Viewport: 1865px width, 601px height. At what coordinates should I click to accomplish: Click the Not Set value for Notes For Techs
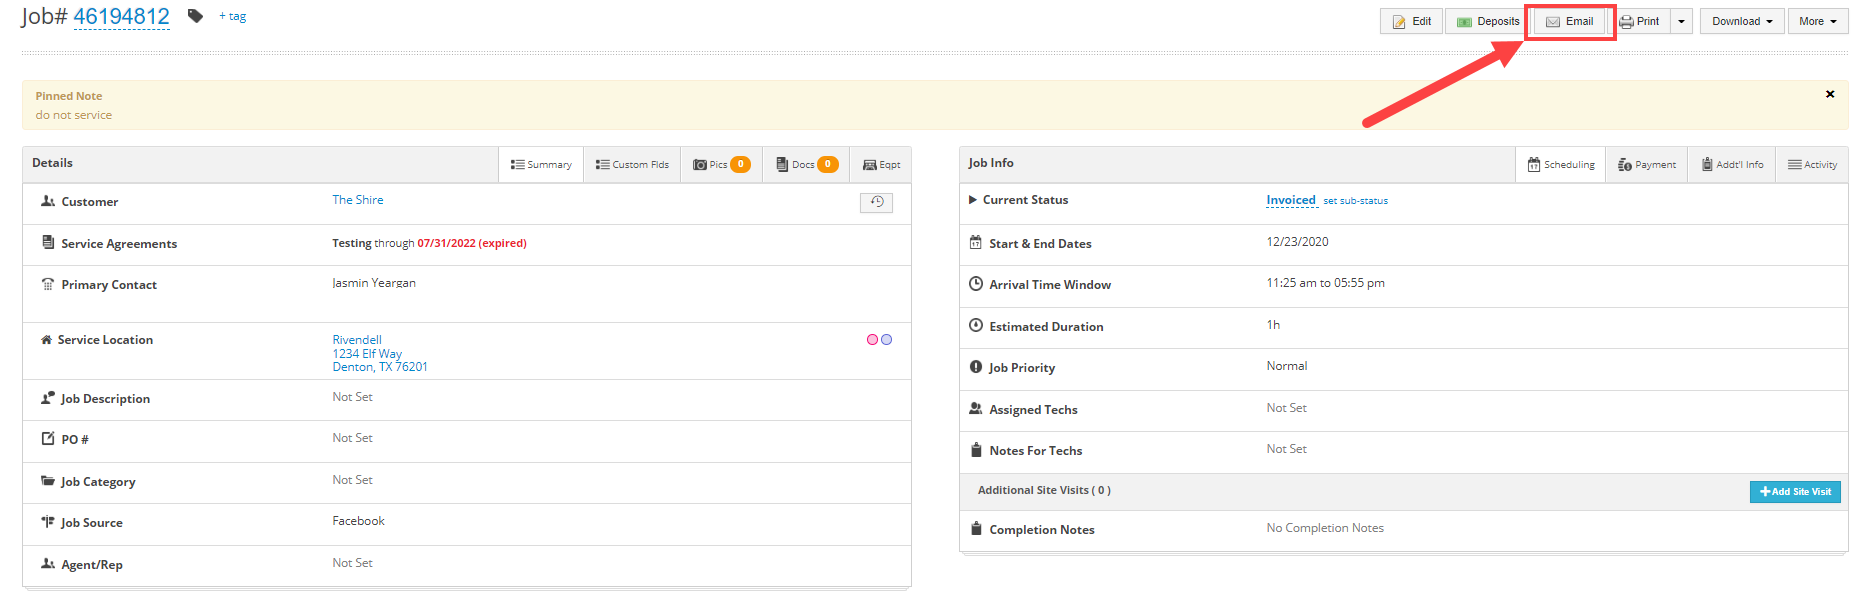point(1286,449)
